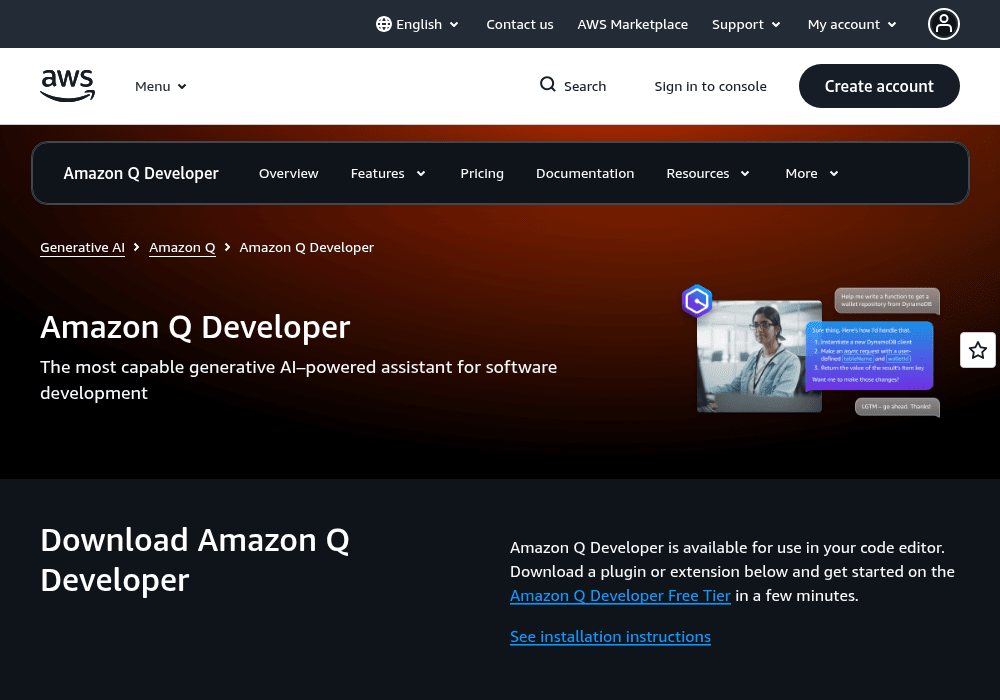
Task: Click the 'Help me write a function' bubble
Action: (x=886, y=300)
